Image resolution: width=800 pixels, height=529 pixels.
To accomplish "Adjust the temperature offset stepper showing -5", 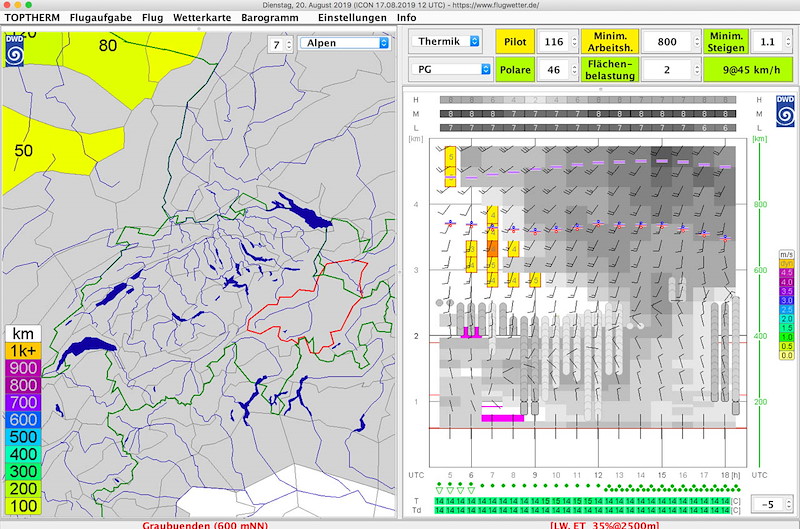I will coord(789,505).
